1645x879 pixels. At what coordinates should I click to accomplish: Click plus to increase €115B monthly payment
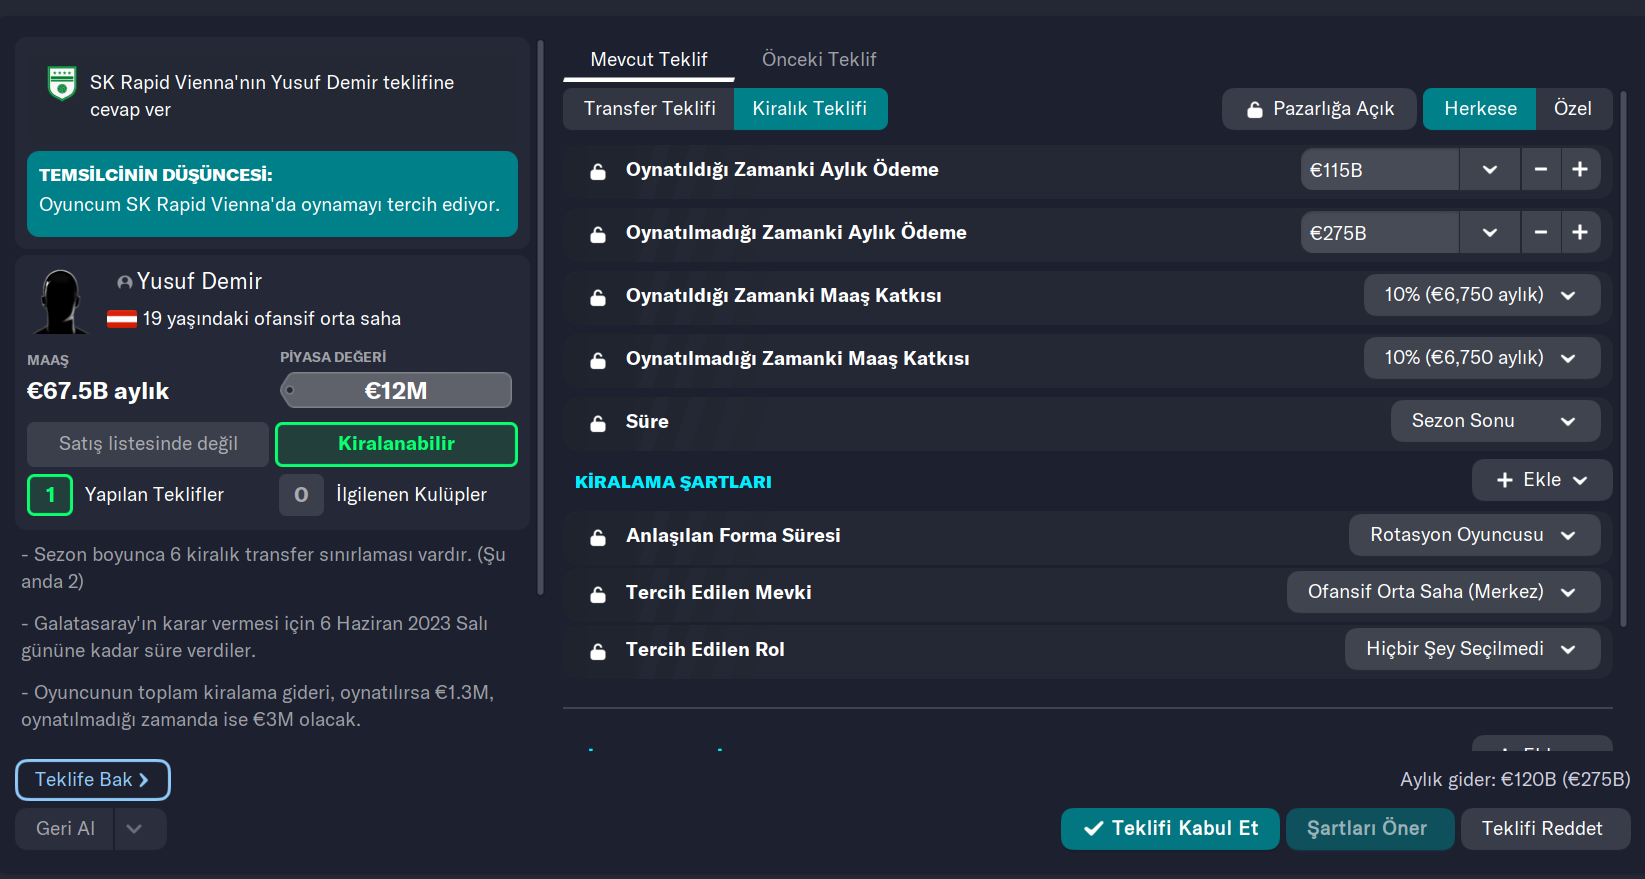(x=1580, y=170)
